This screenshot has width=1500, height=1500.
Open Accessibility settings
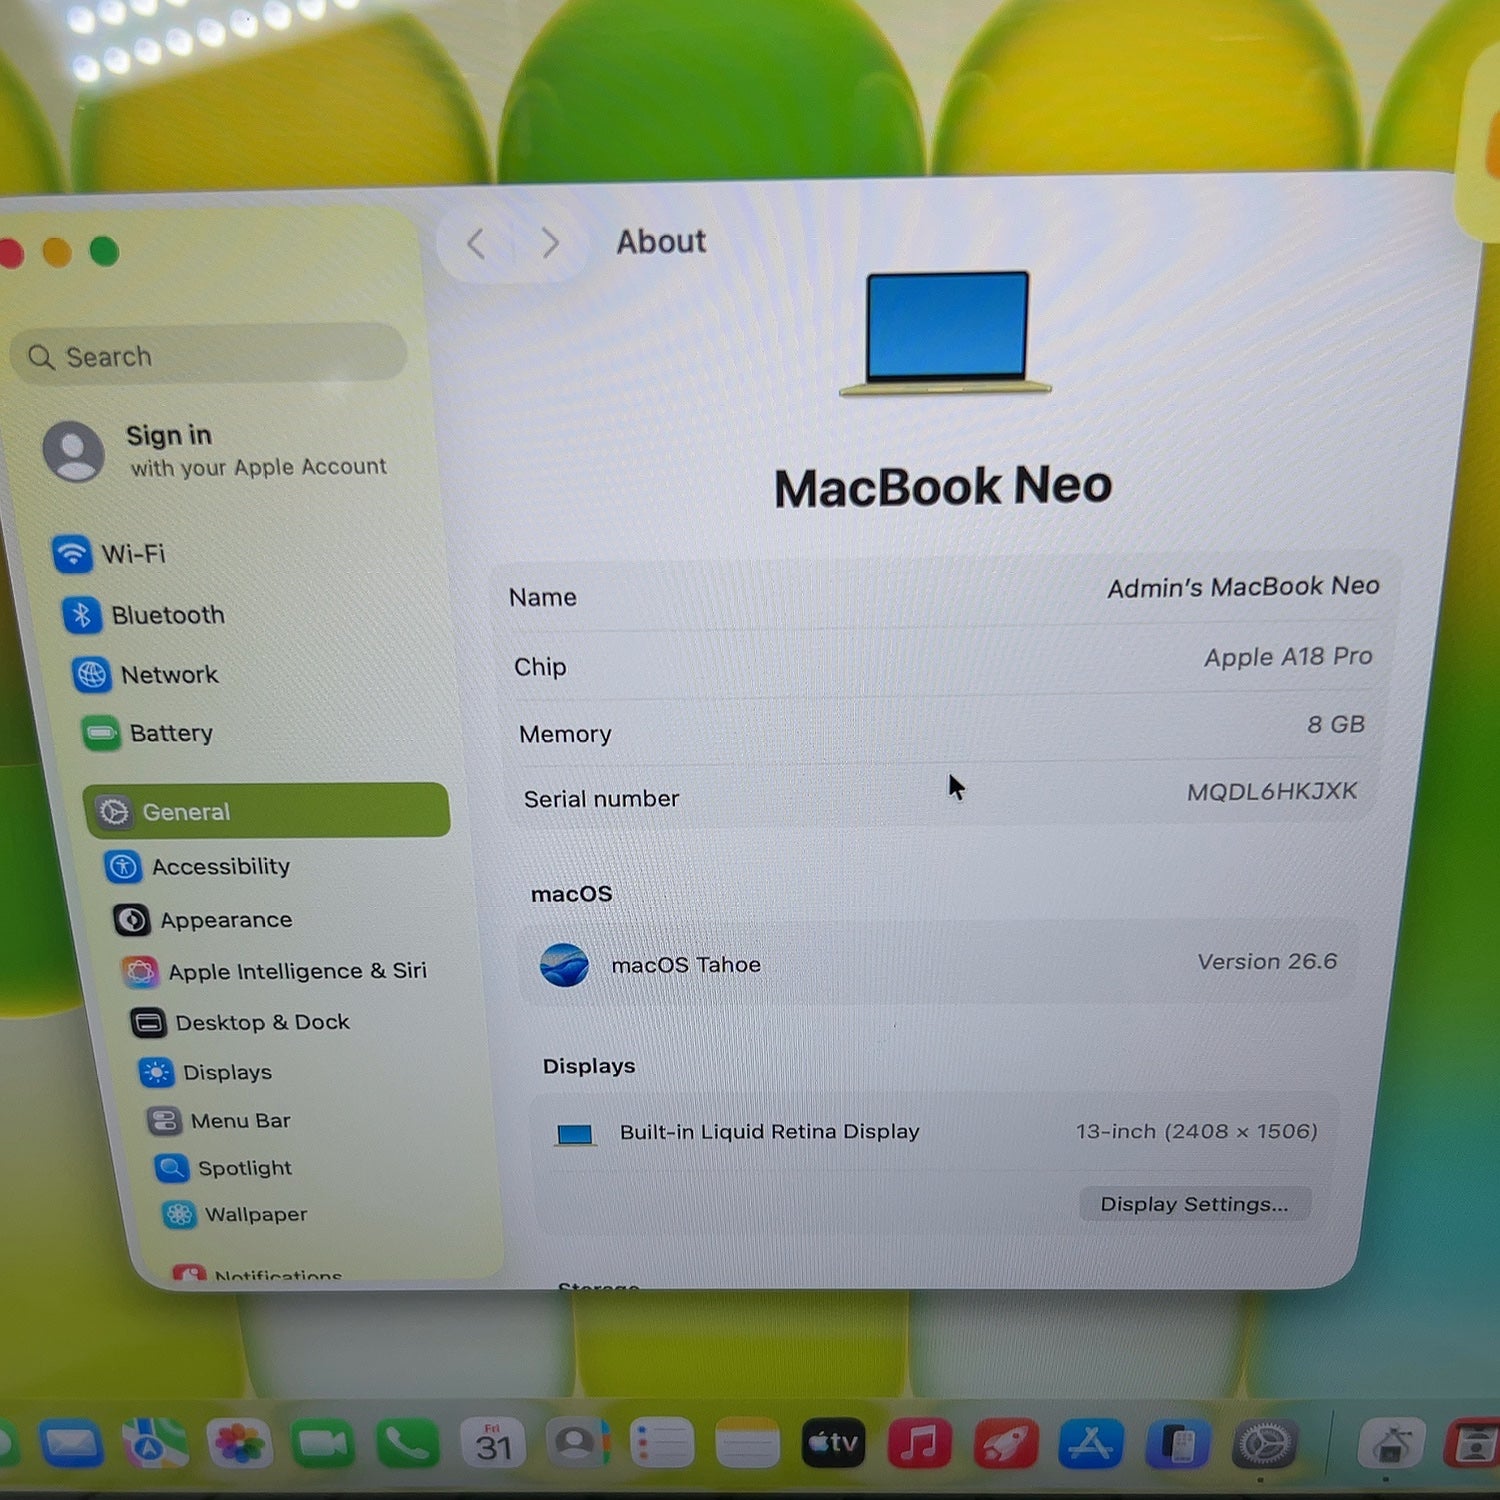(x=198, y=866)
